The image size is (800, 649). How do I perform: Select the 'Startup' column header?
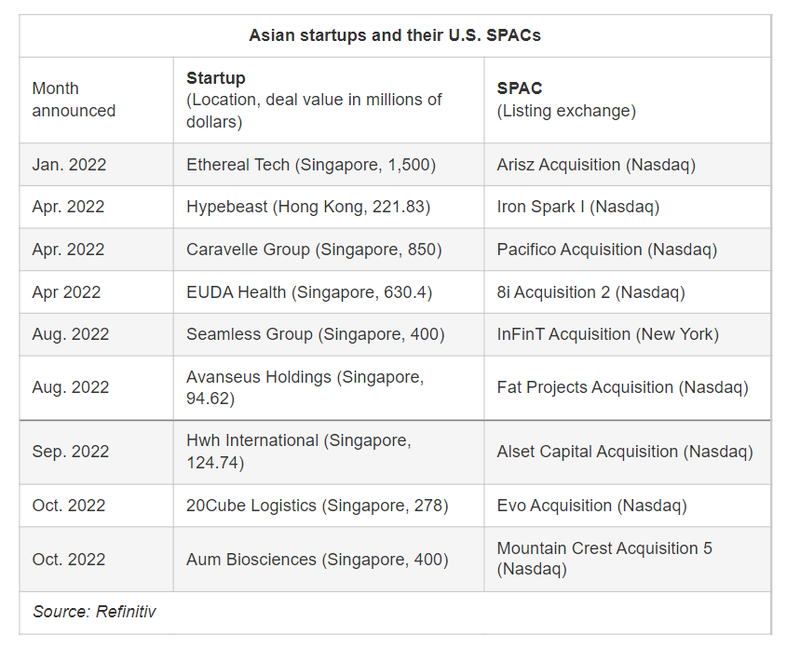[x=215, y=78]
